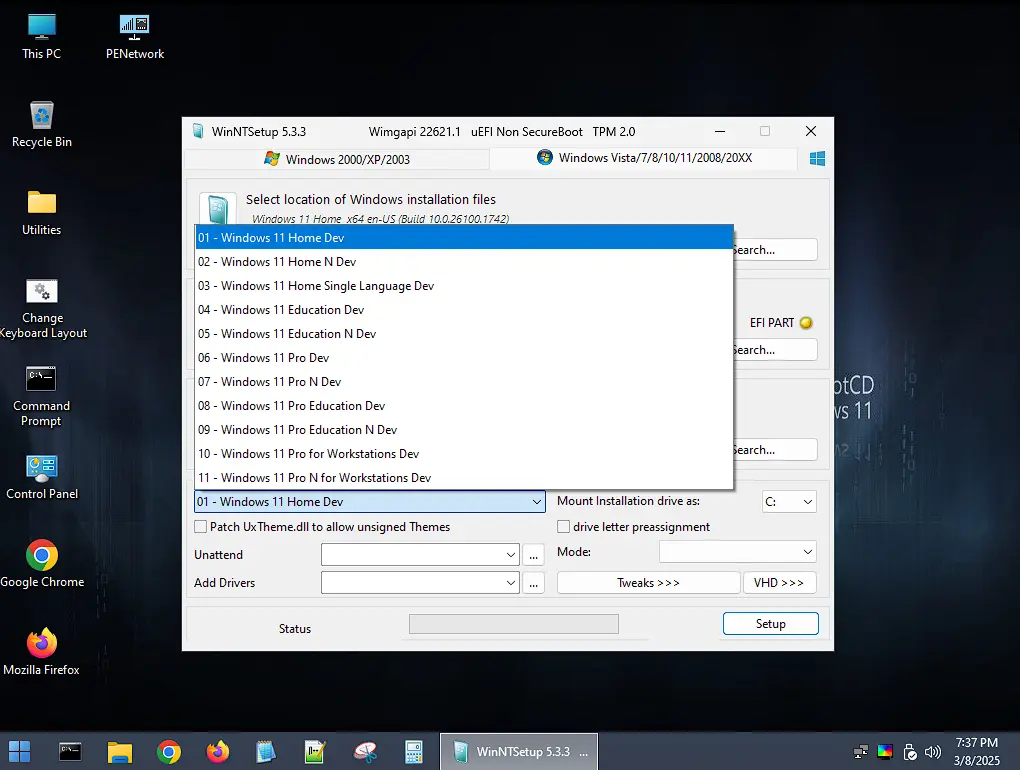Click the flag icon on the Windows 2000/XP/2003 tab
The width and height of the screenshot is (1020, 770).
271,158
